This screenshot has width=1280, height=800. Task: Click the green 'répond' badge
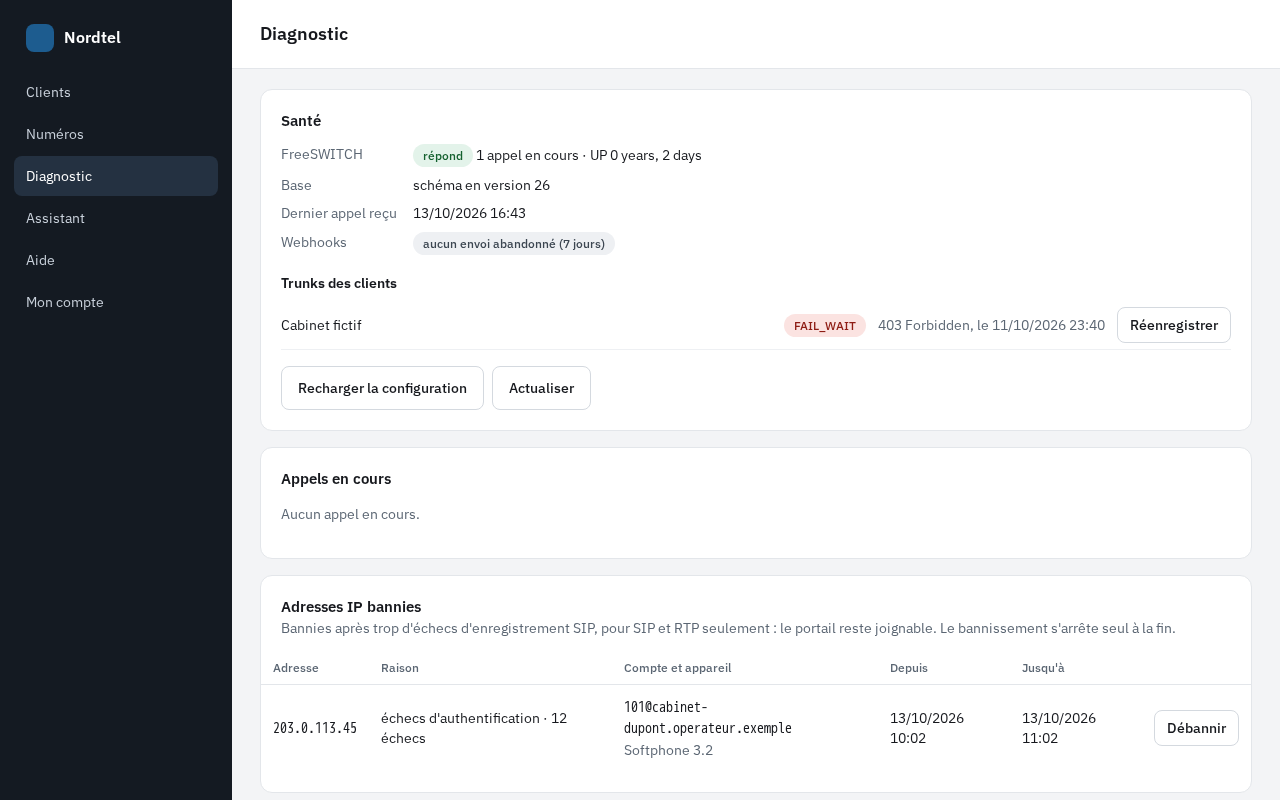coord(443,156)
